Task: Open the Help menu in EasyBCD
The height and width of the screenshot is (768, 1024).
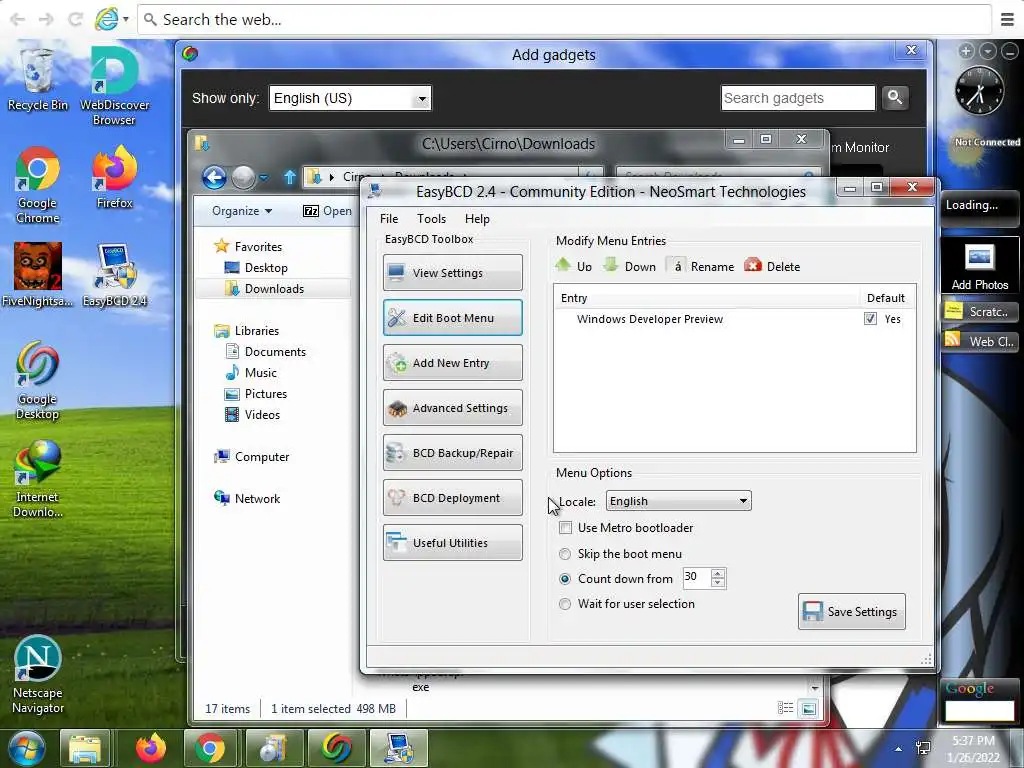Action: tap(477, 219)
